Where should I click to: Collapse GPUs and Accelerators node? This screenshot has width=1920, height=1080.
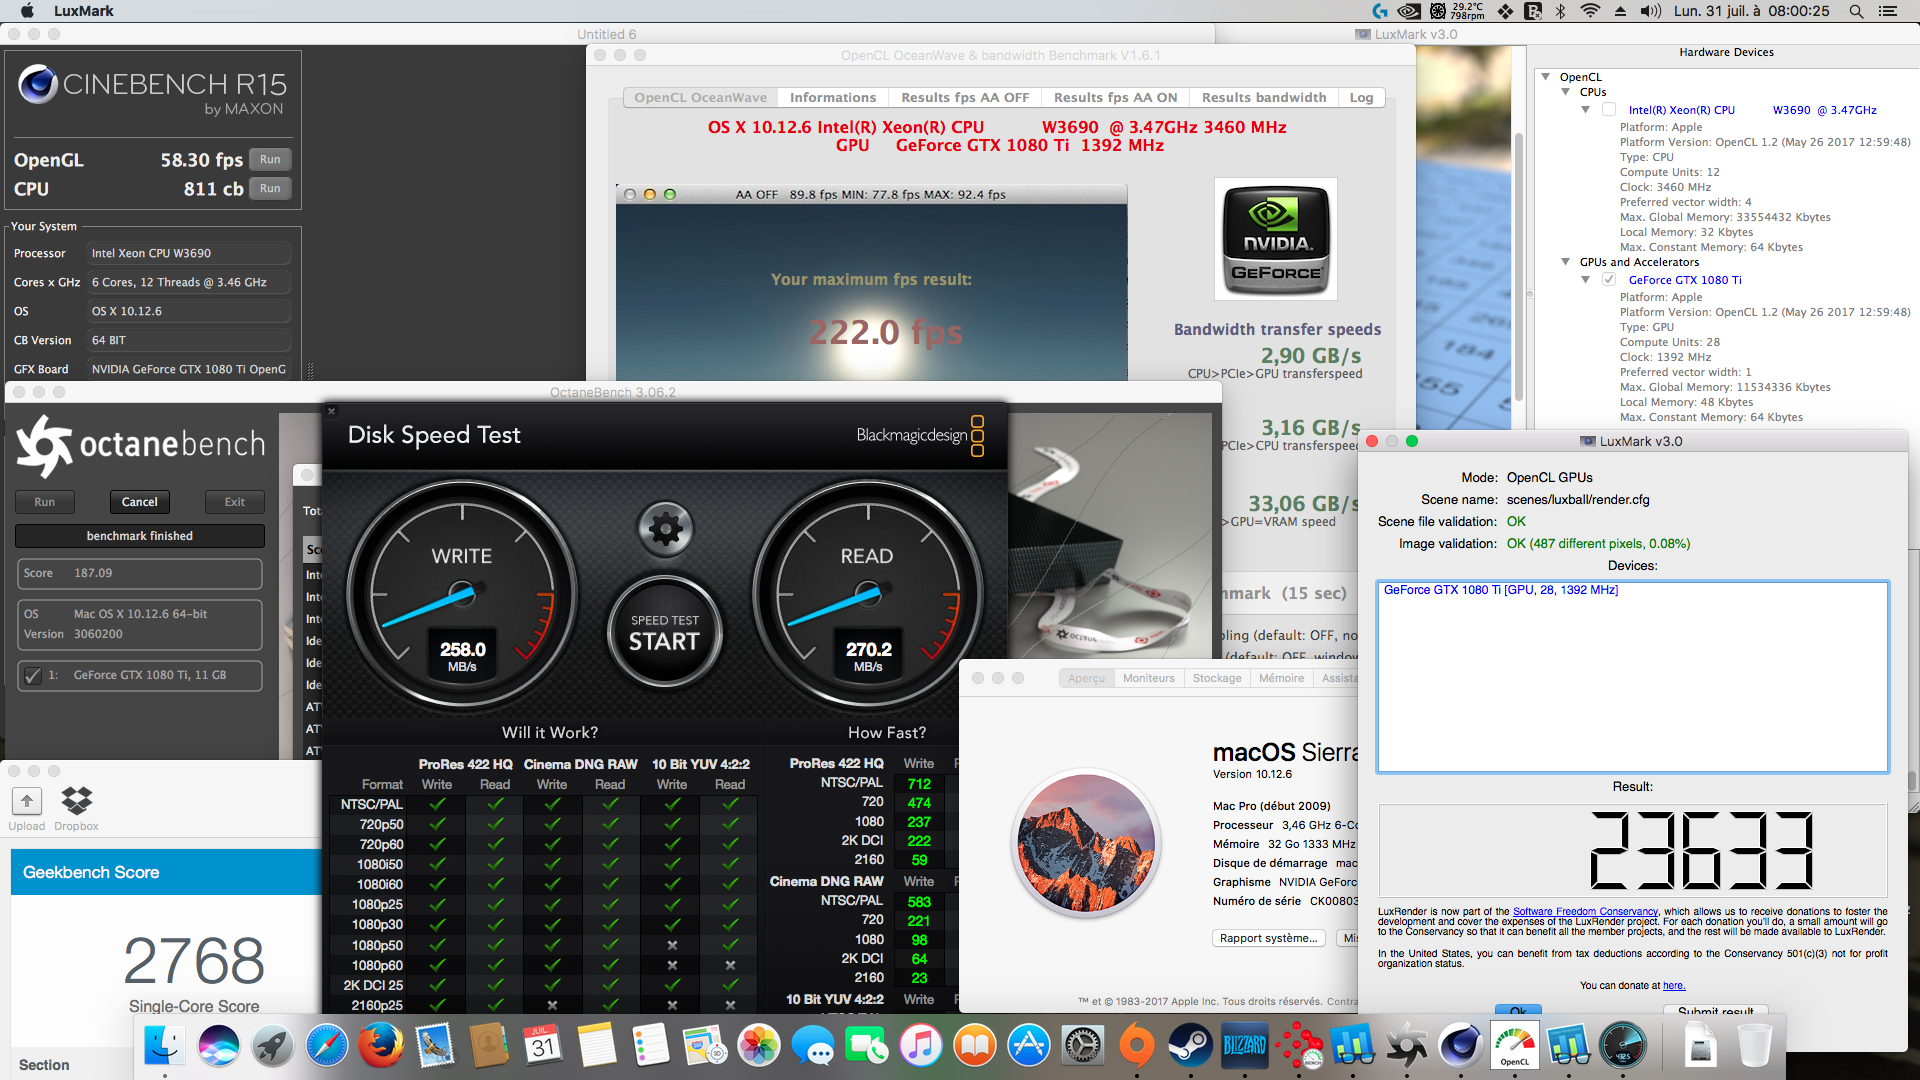(1566, 262)
